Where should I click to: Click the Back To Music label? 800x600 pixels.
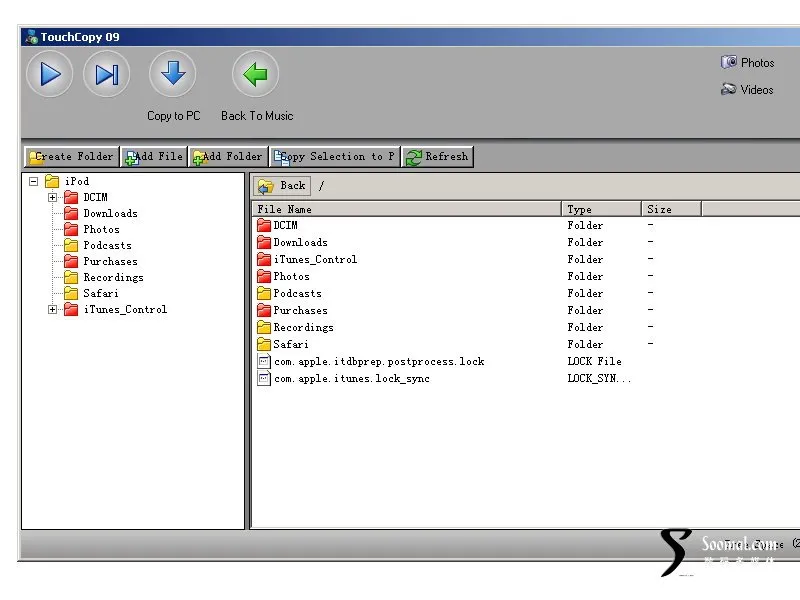tap(257, 116)
